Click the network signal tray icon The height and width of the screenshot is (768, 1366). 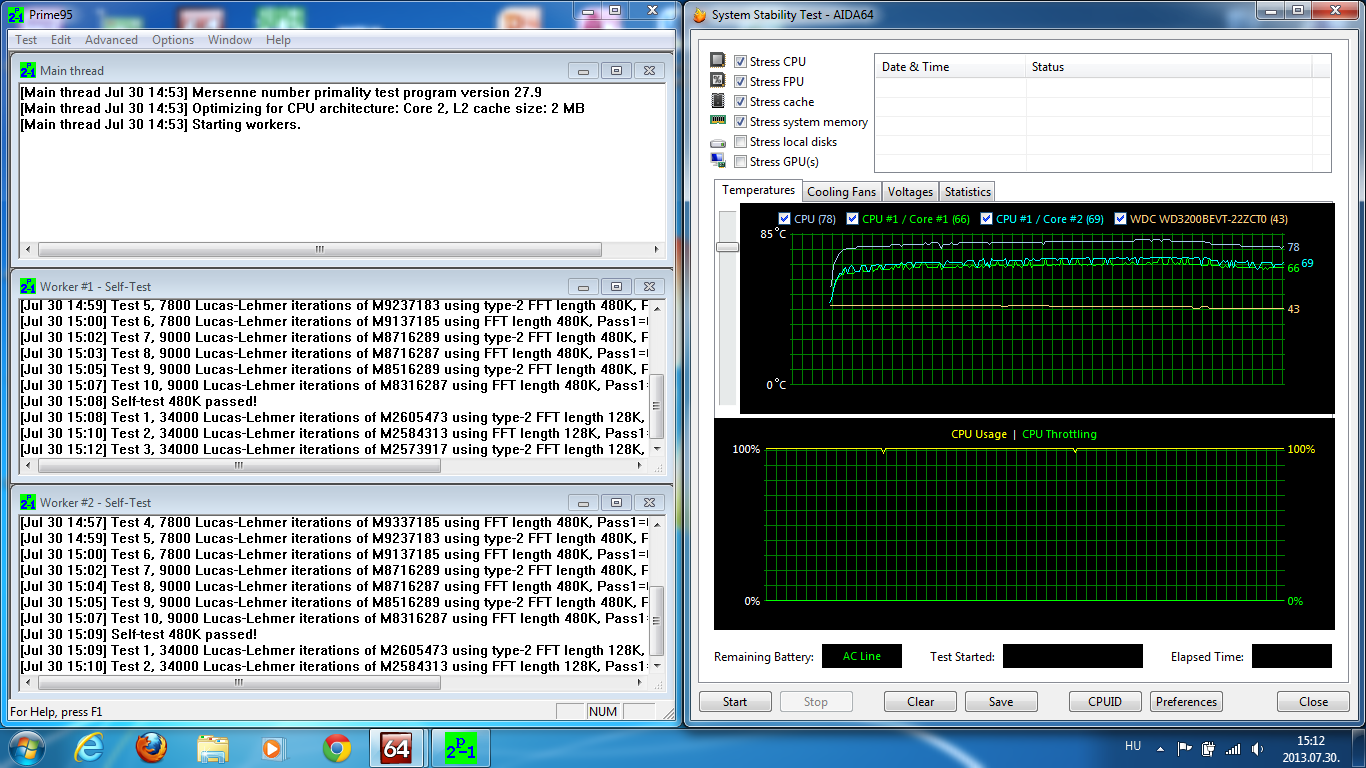point(1233,748)
